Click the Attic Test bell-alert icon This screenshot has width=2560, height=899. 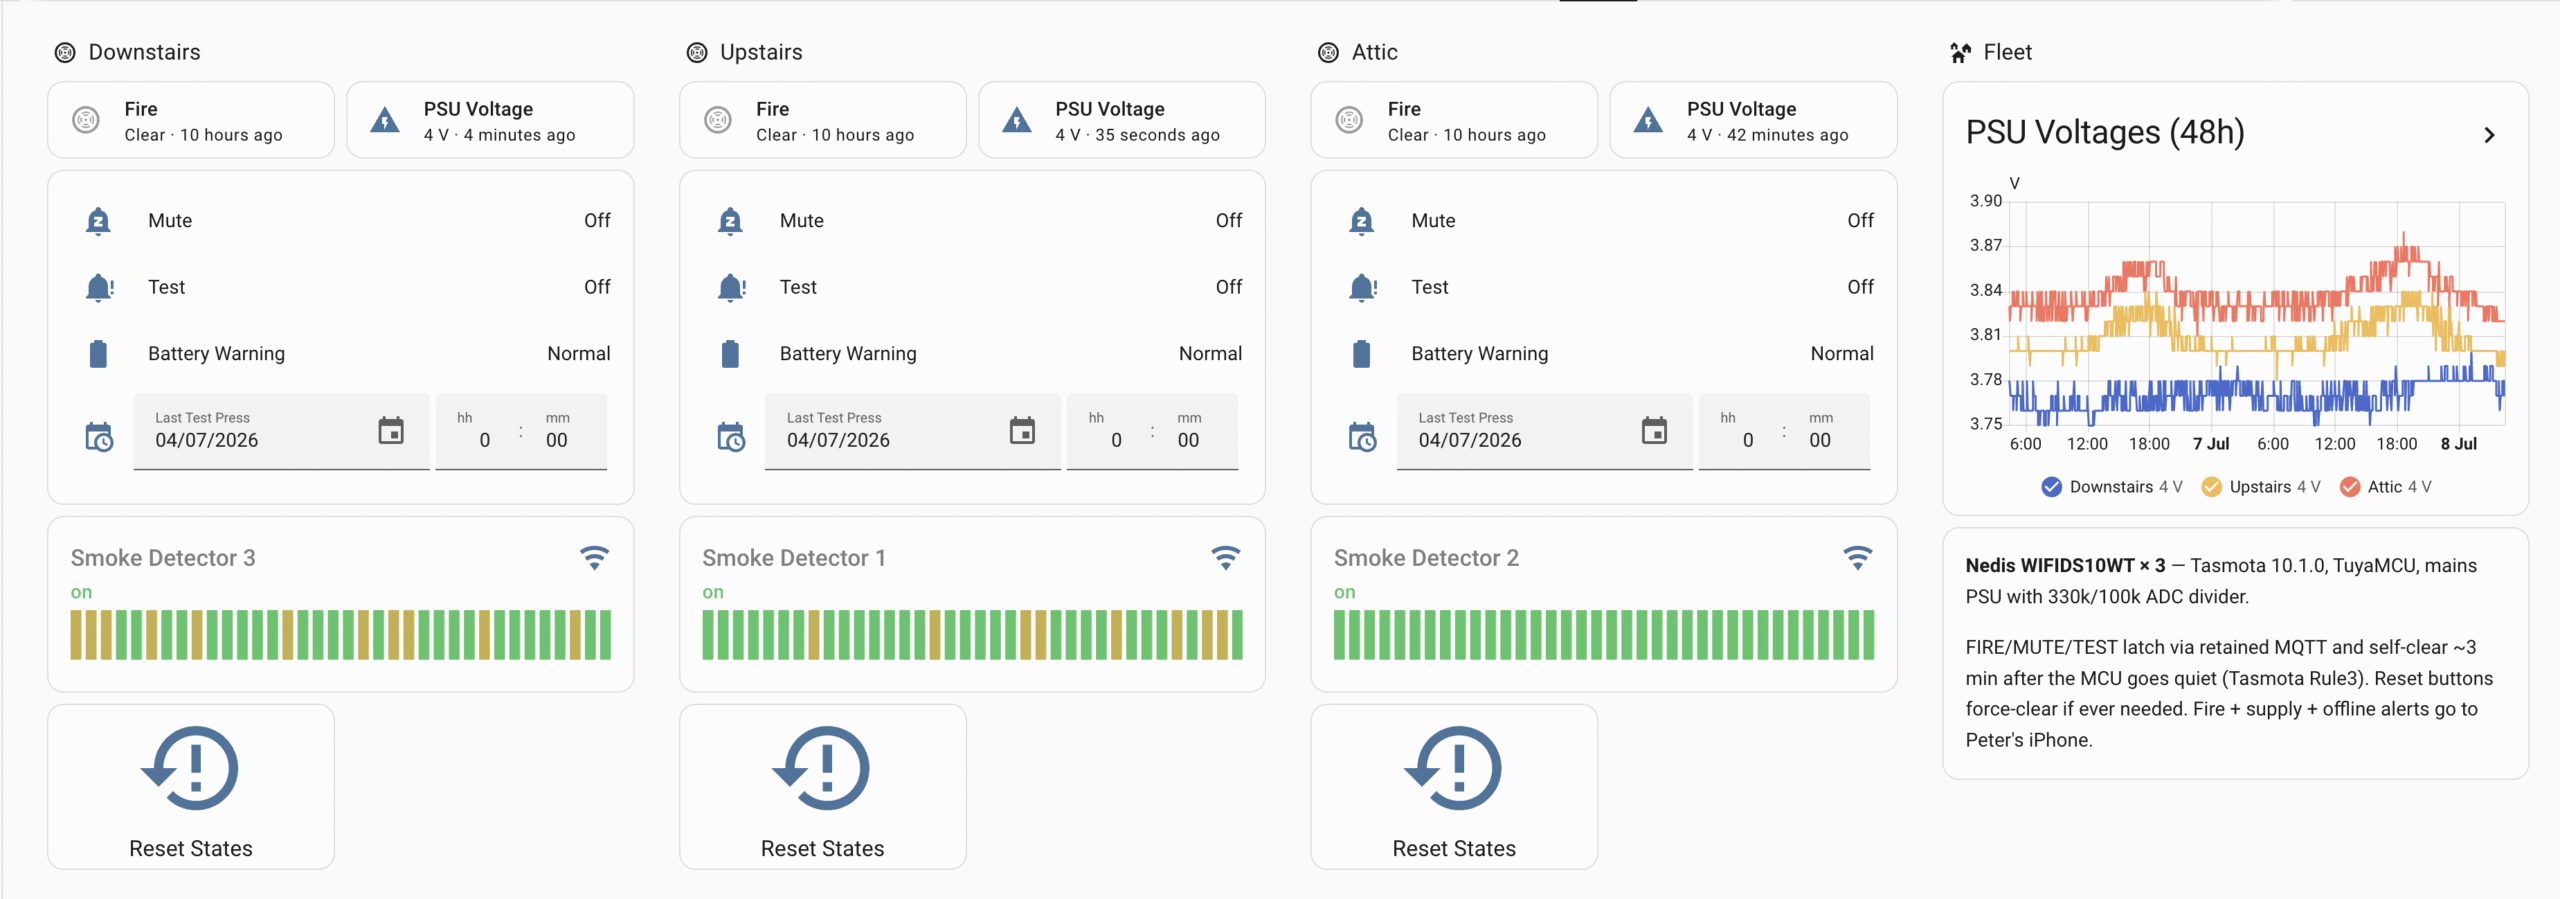tap(1363, 288)
